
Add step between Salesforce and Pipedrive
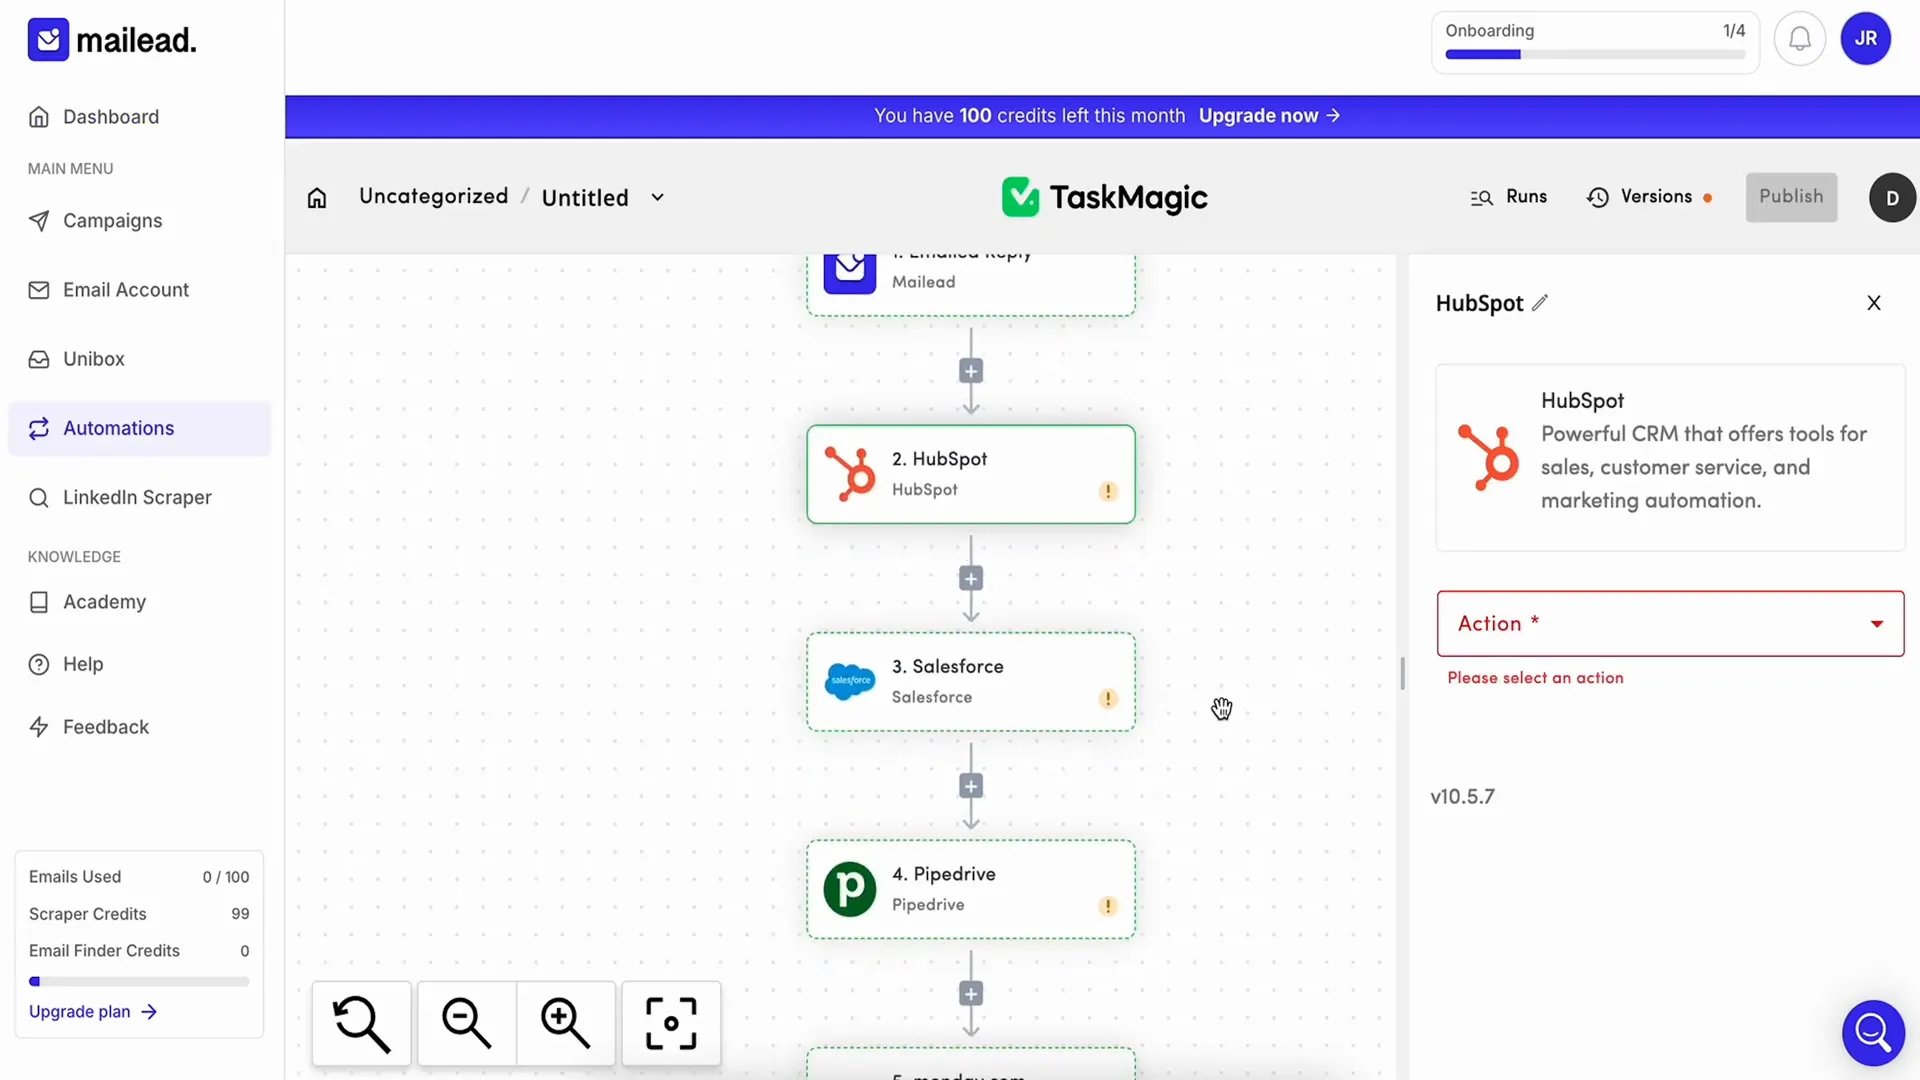tap(971, 786)
